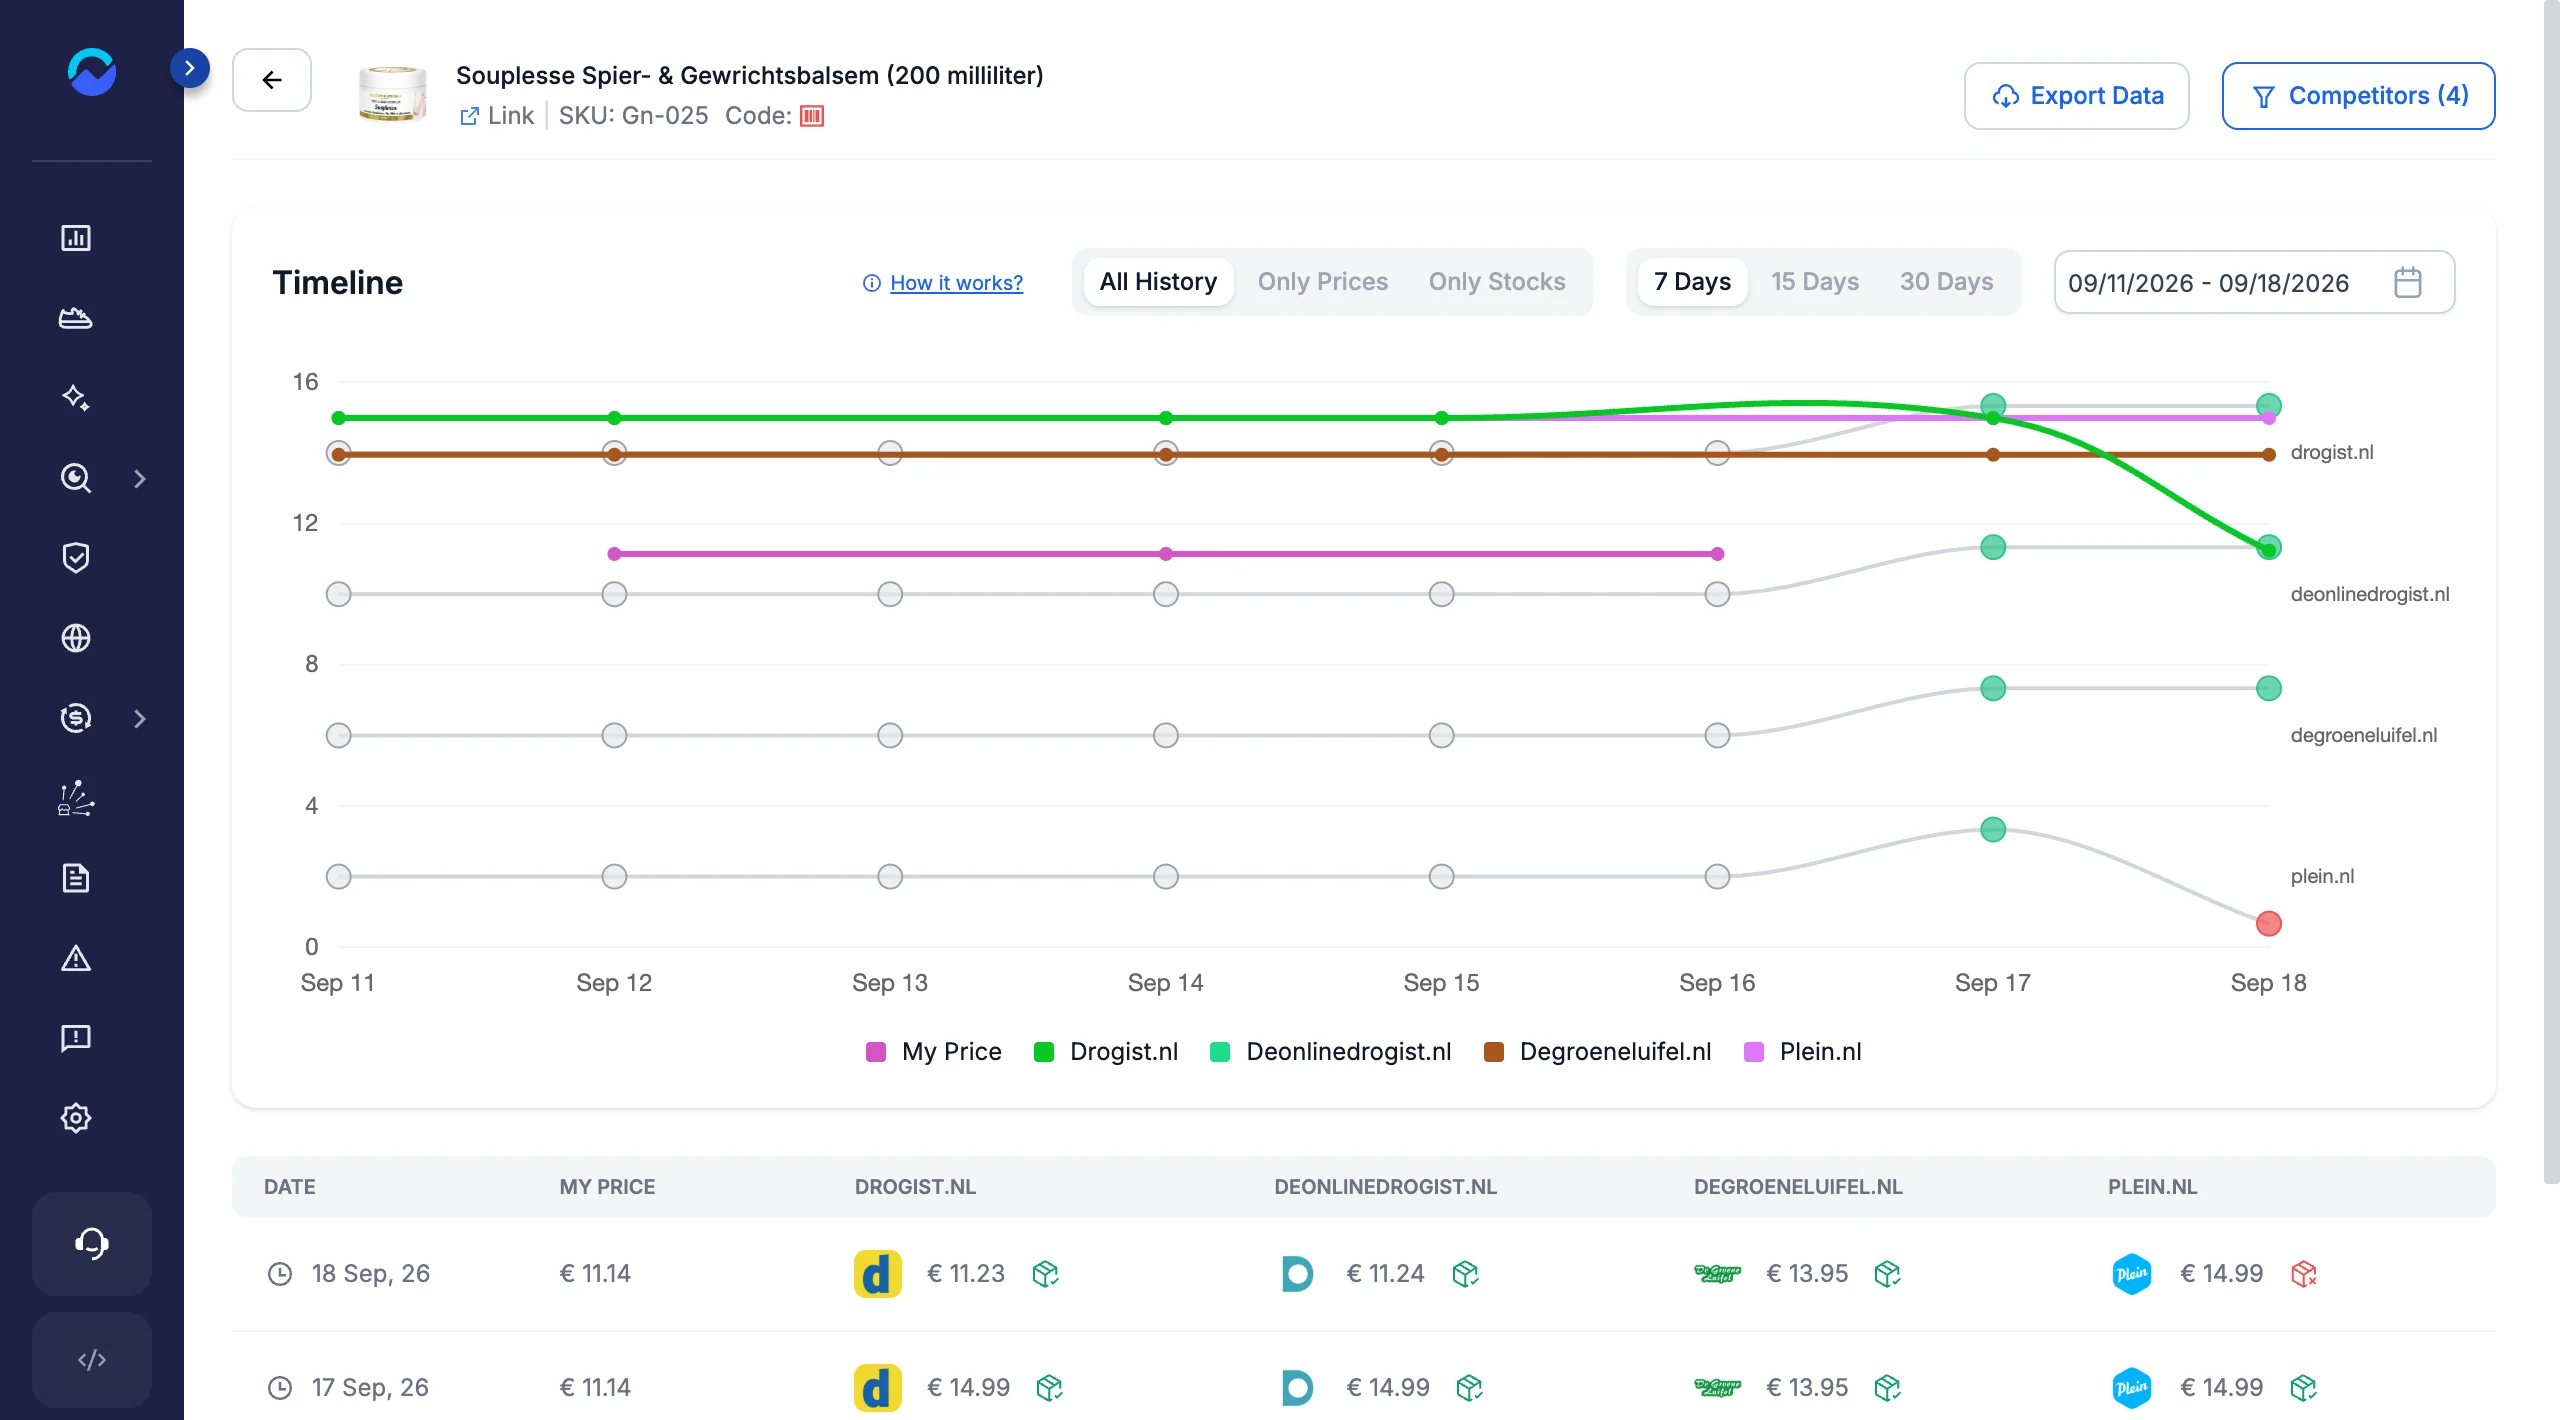
Task: Toggle Degroeneluifel.nl series in legend
Action: [x=1597, y=1052]
